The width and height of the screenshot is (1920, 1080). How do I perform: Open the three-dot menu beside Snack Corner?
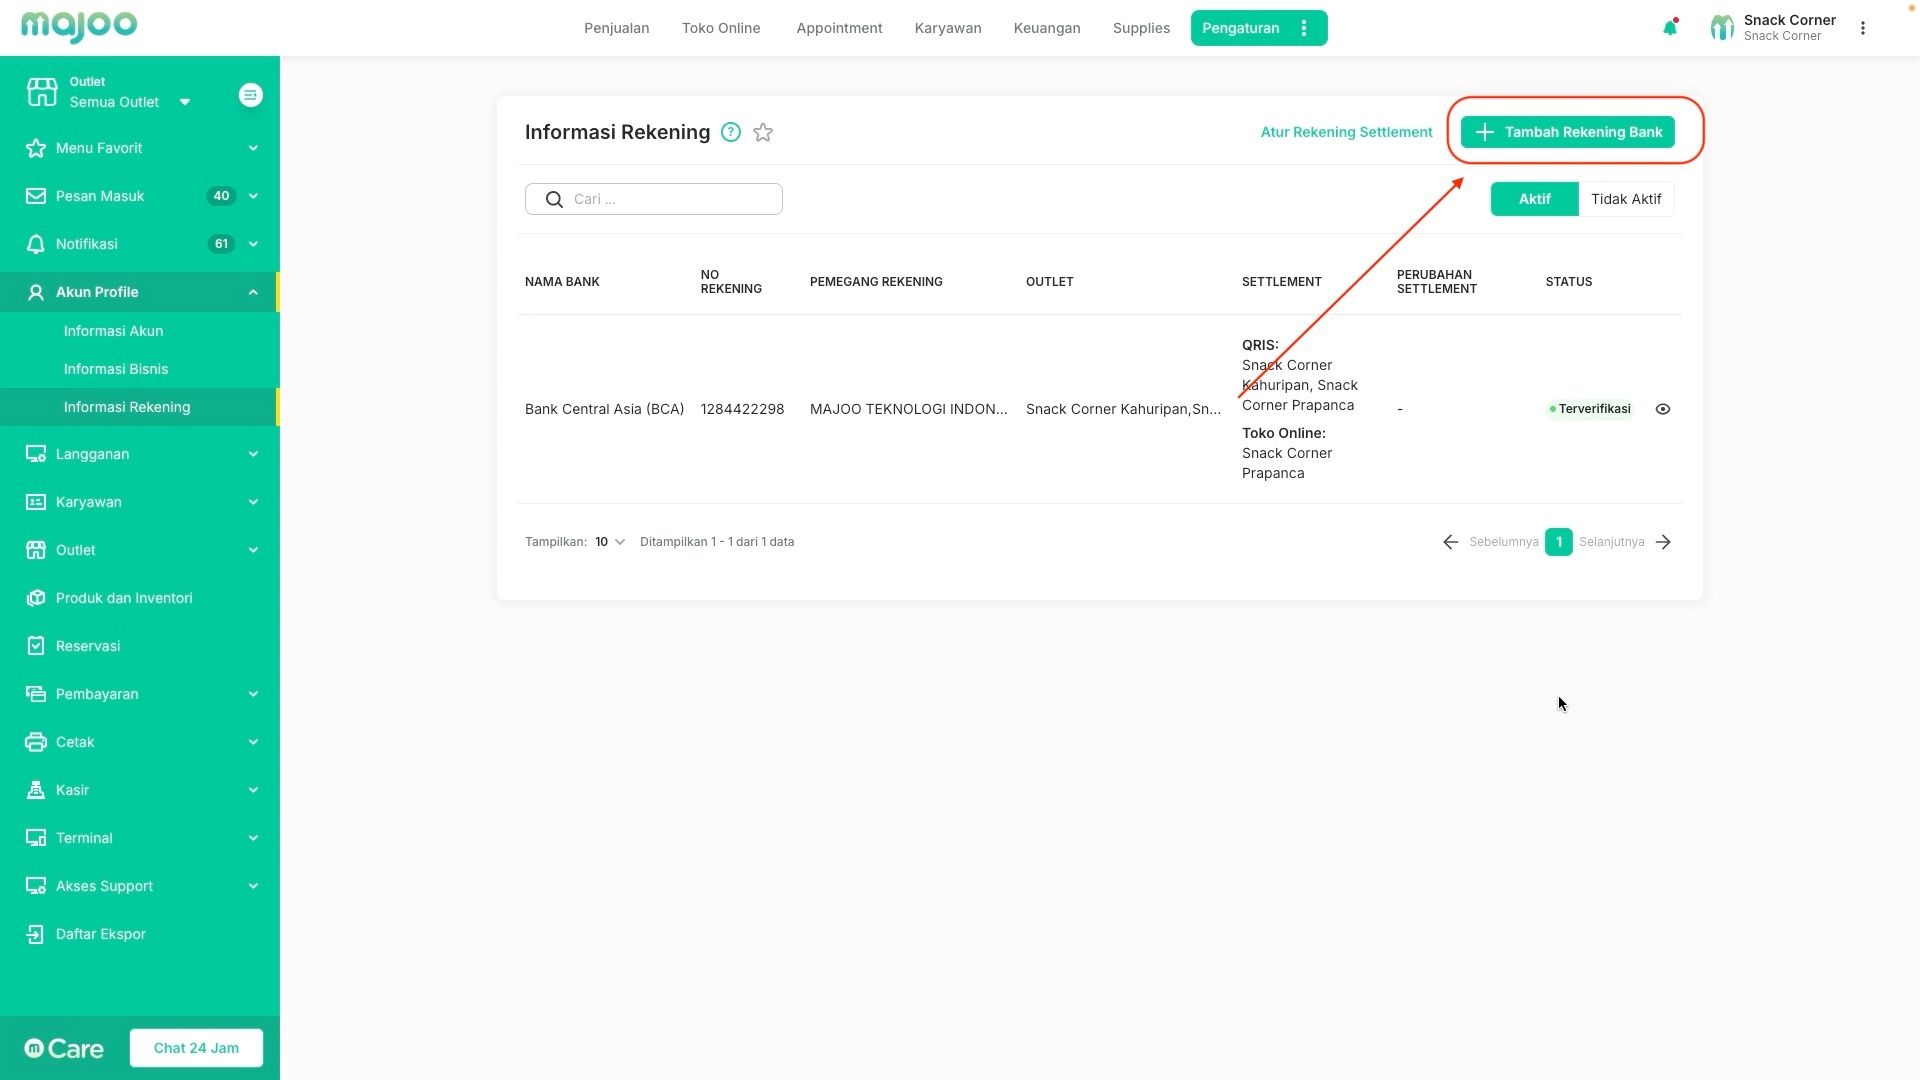click(1862, 28)
